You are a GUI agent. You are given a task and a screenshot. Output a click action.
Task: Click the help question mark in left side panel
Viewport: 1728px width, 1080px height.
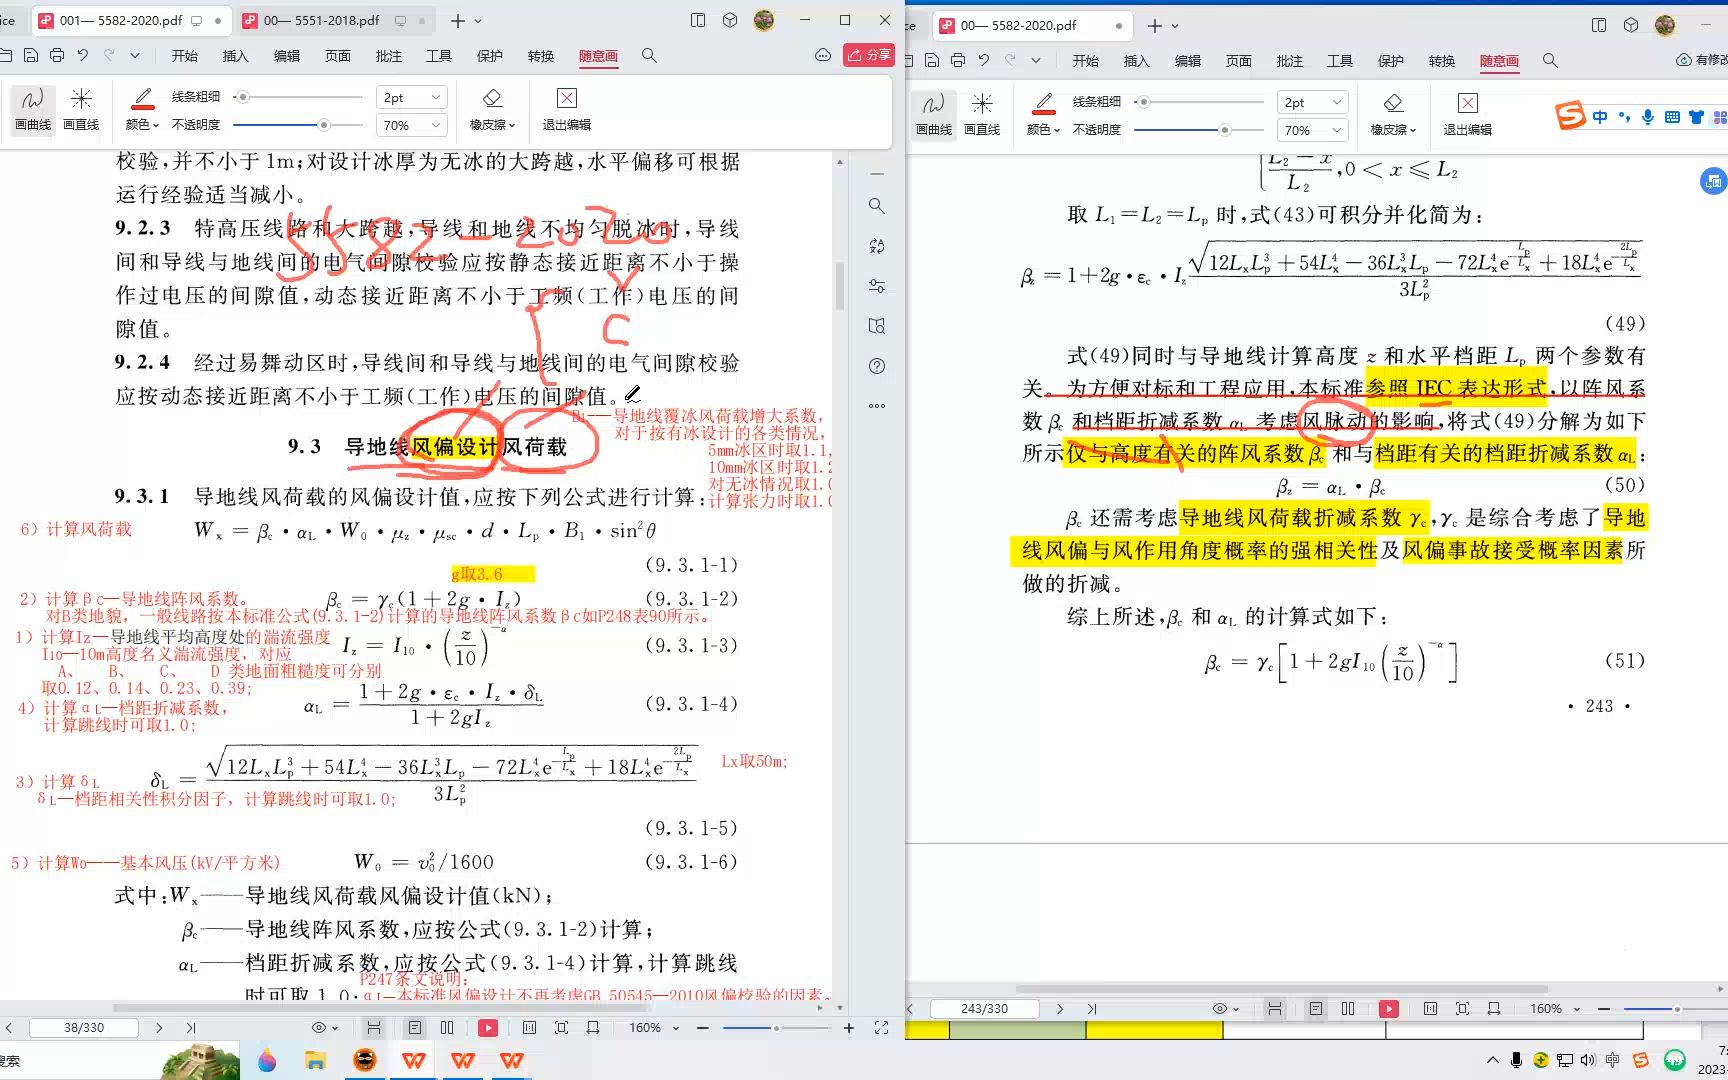pos(877,366)
